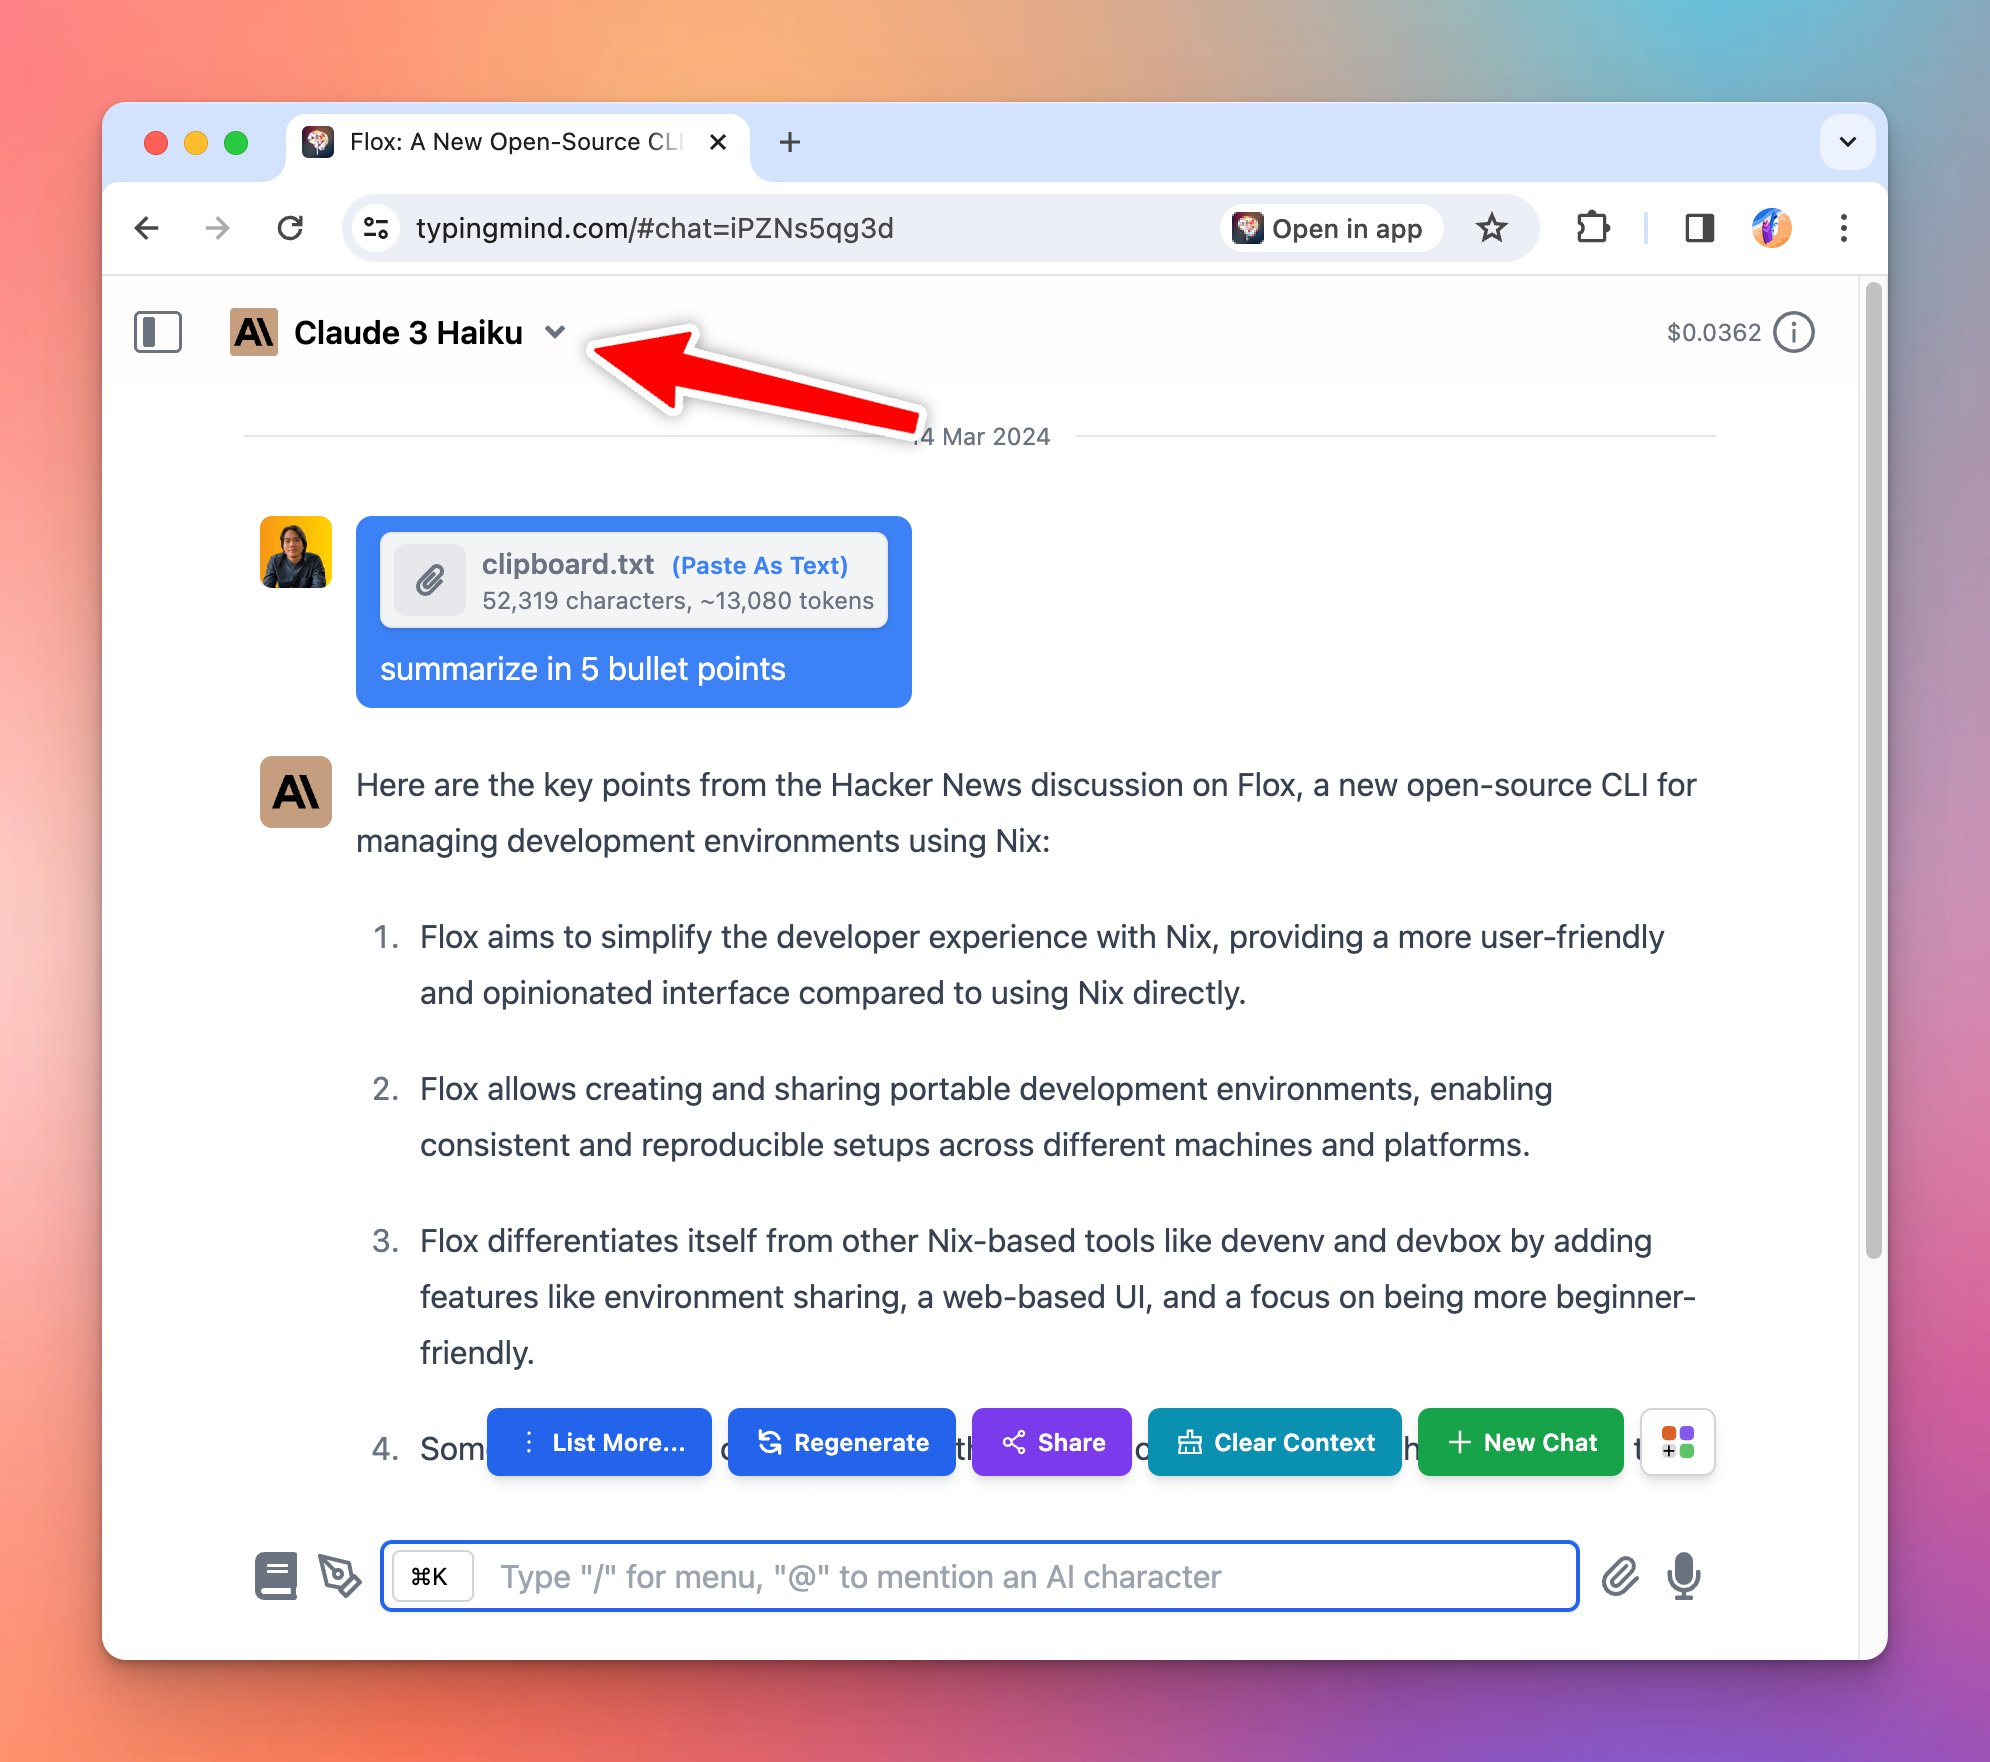
Task: Open a new browser tab
Action: (790, 142)
